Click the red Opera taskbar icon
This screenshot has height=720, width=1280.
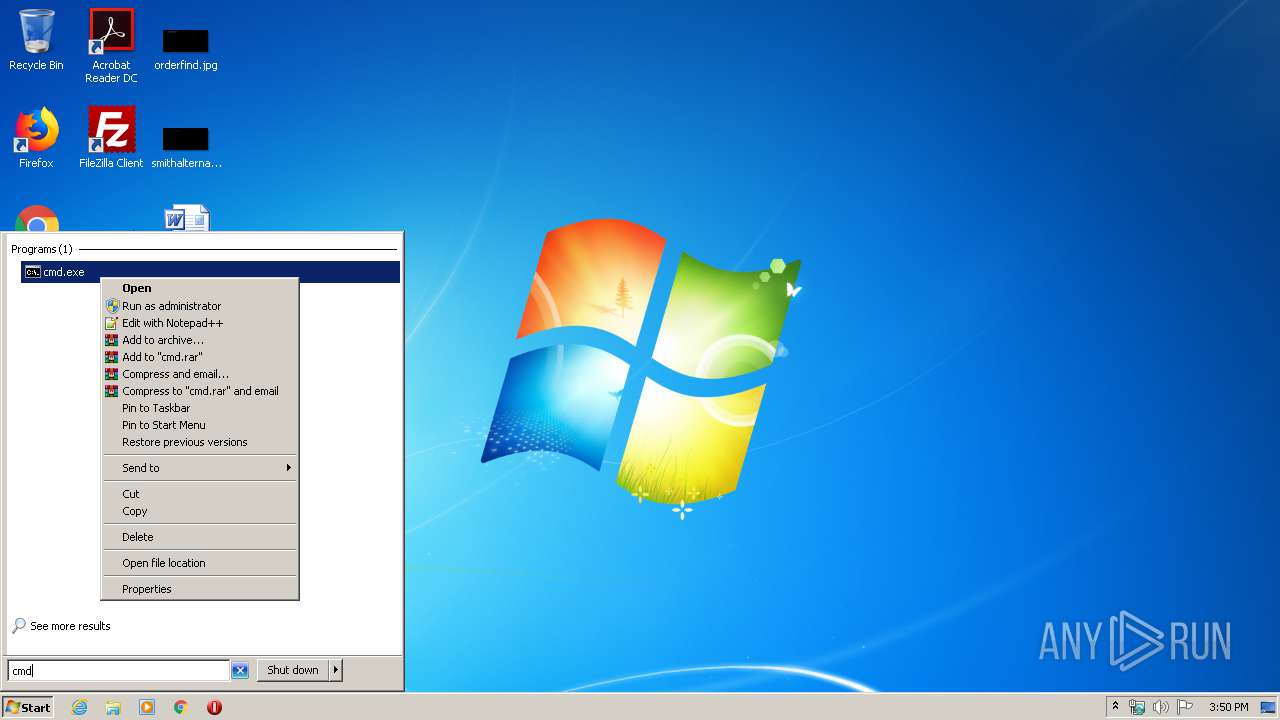click(x=214, y=707)
